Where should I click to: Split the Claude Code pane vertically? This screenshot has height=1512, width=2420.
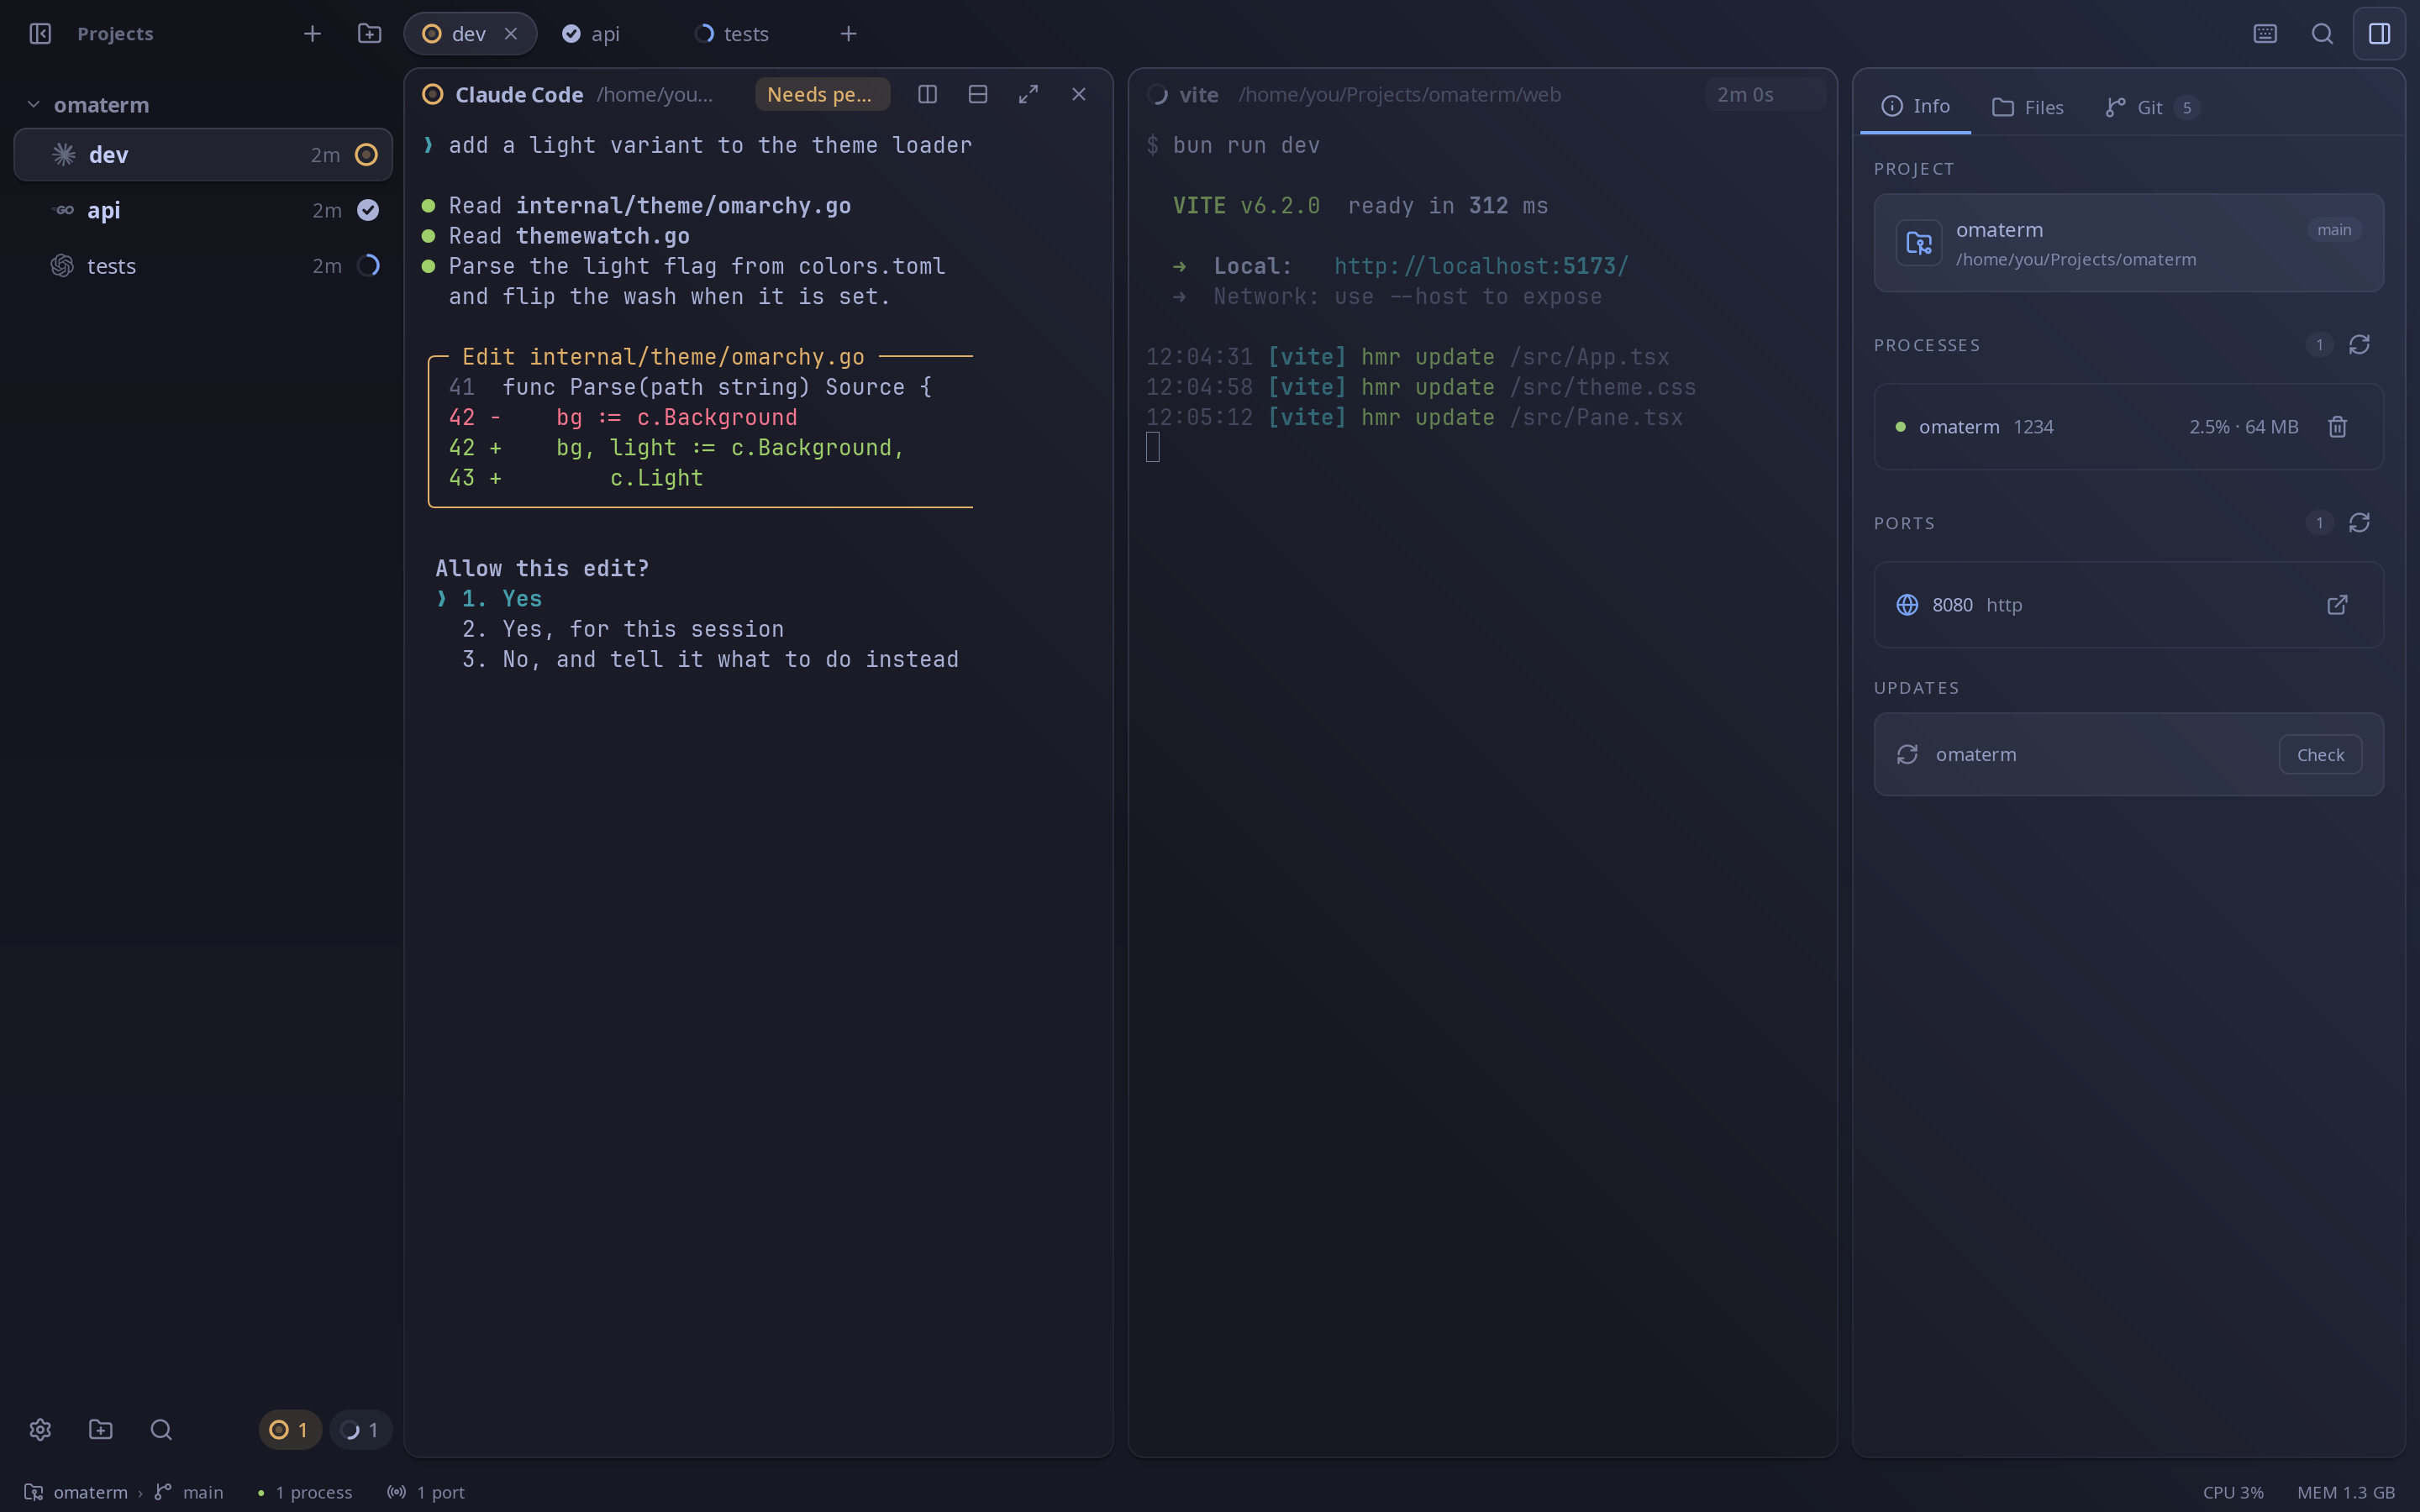tap(927, 94)
